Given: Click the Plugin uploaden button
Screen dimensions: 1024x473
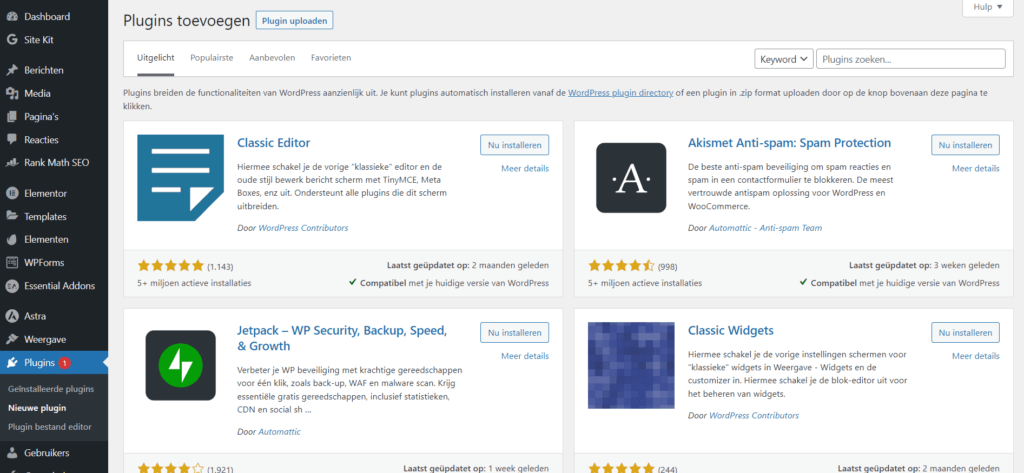Looking at the screenshot, I should (x=295, y=21).
